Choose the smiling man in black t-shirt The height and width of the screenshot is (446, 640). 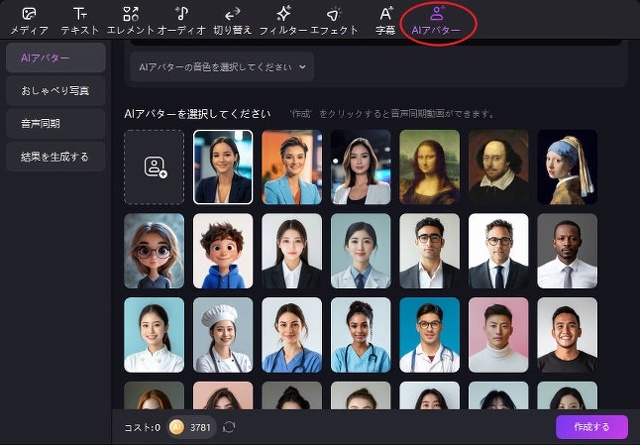pos(567,335)
